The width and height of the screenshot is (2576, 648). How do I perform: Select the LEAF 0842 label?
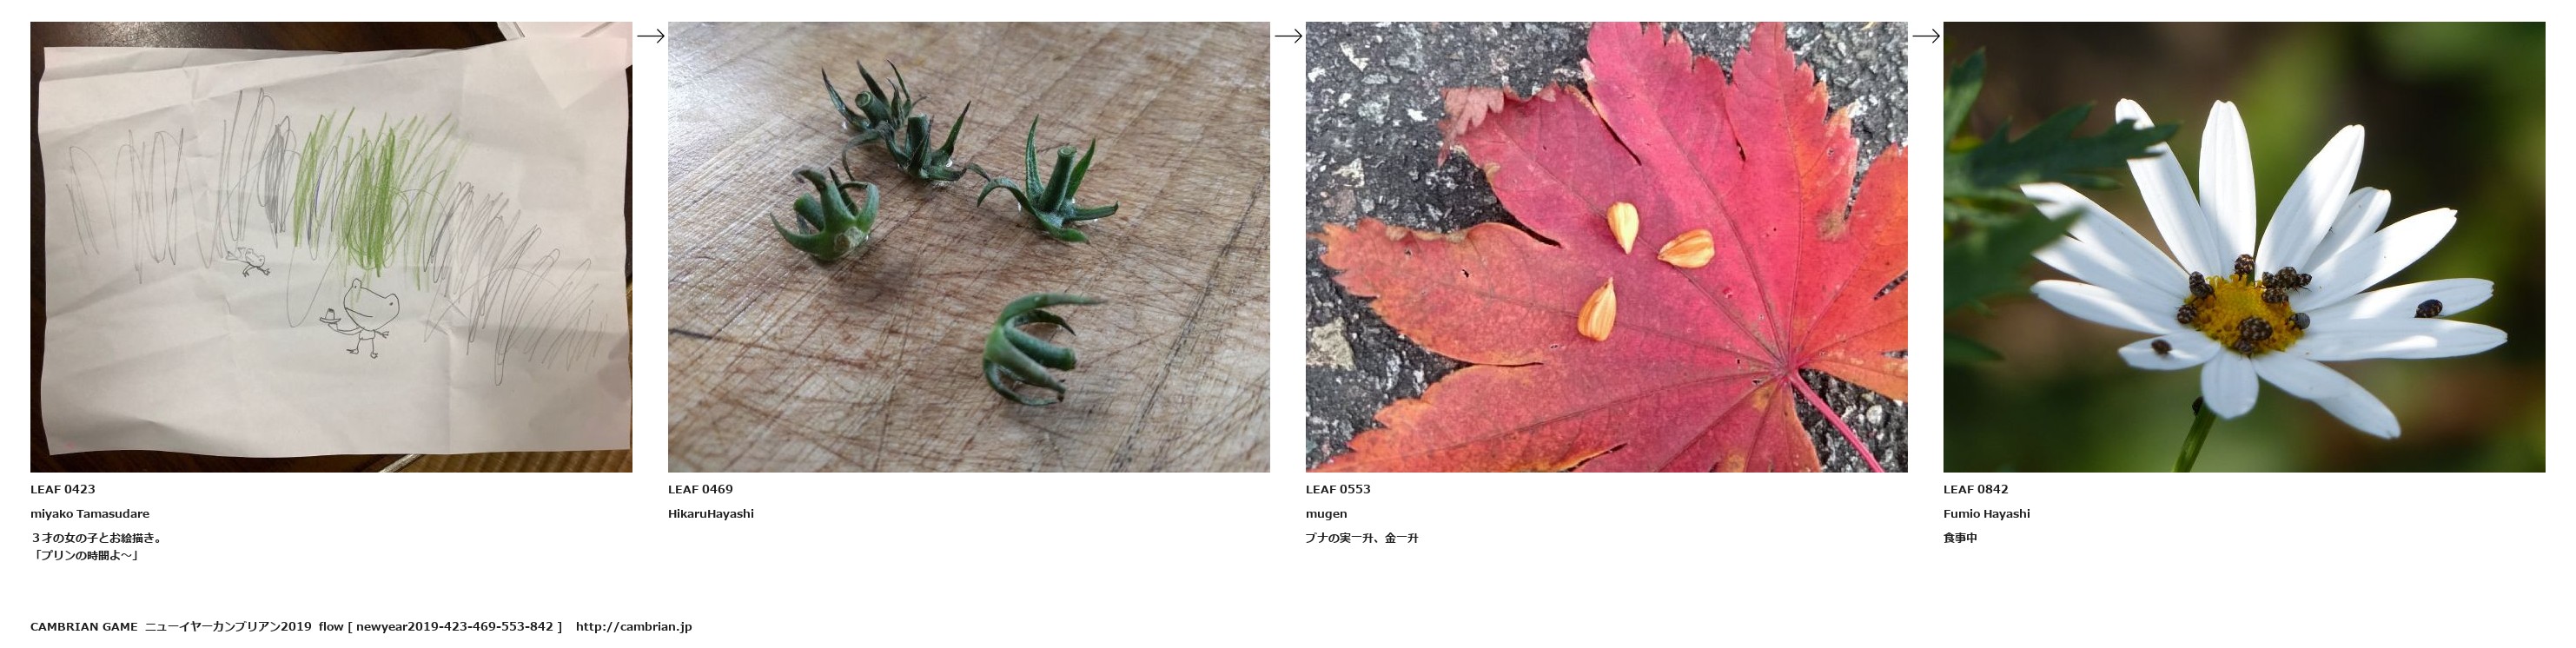[x=1976, y=489]
